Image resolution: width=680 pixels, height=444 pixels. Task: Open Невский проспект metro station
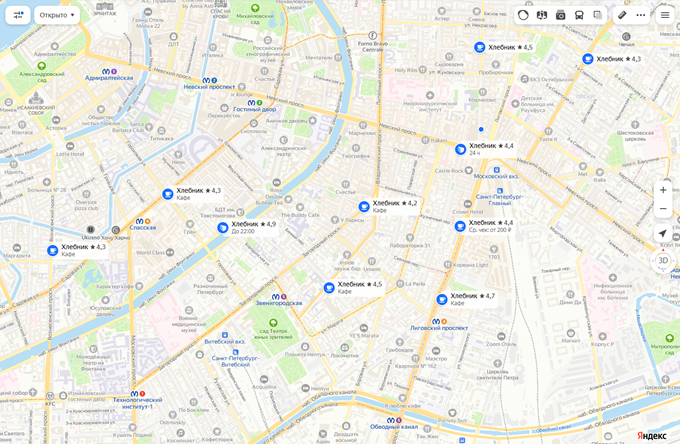click(x=209, y=83)
